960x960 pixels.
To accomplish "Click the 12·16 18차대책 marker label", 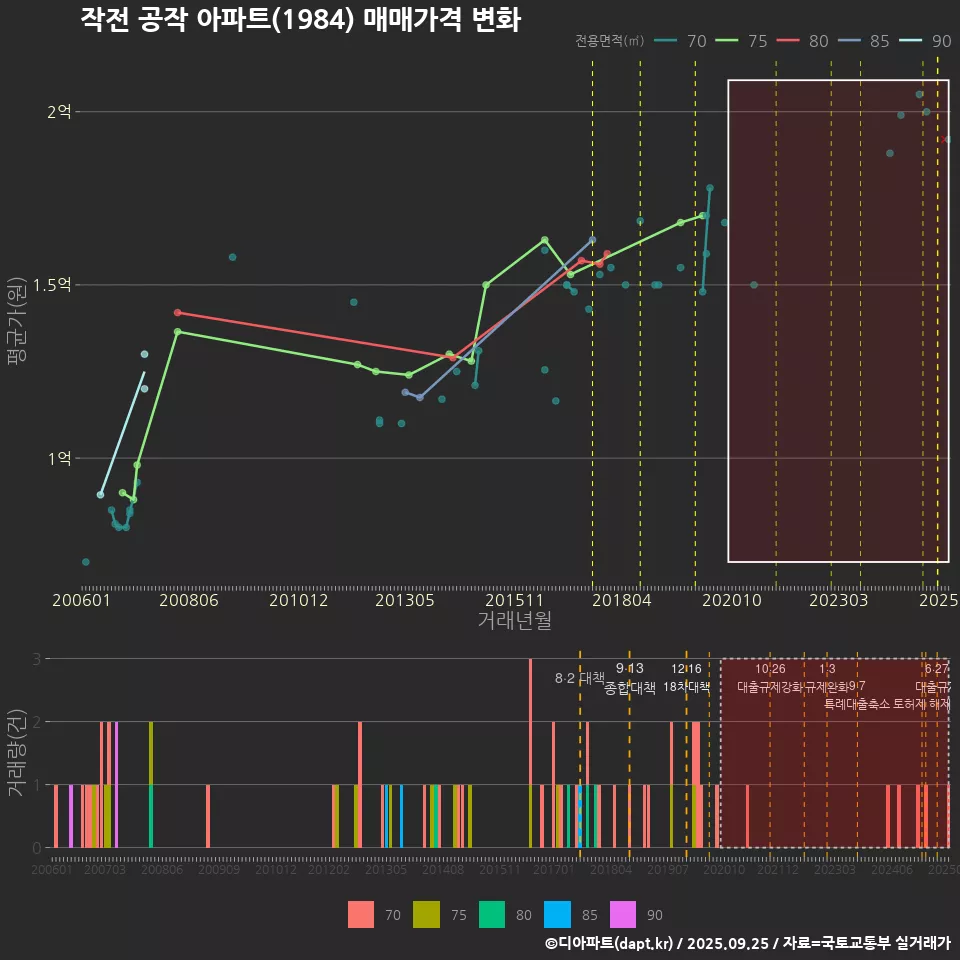I will 686,678.
